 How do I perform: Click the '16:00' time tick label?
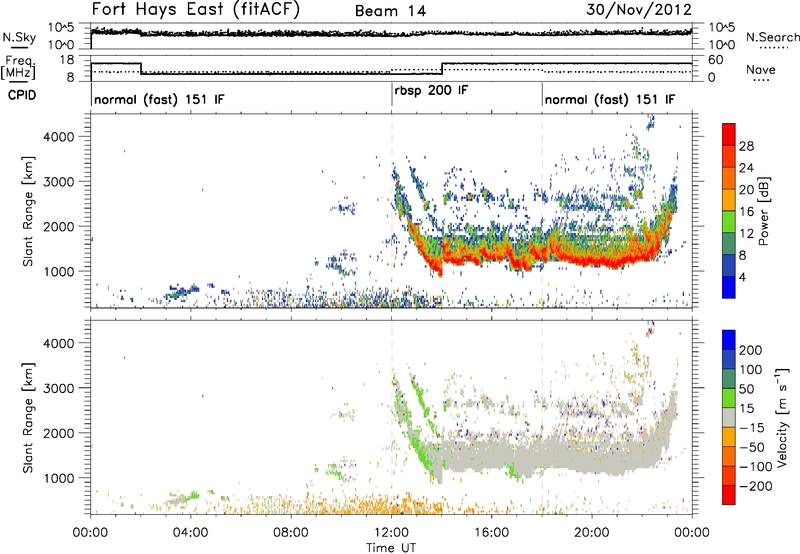[491, 533]
